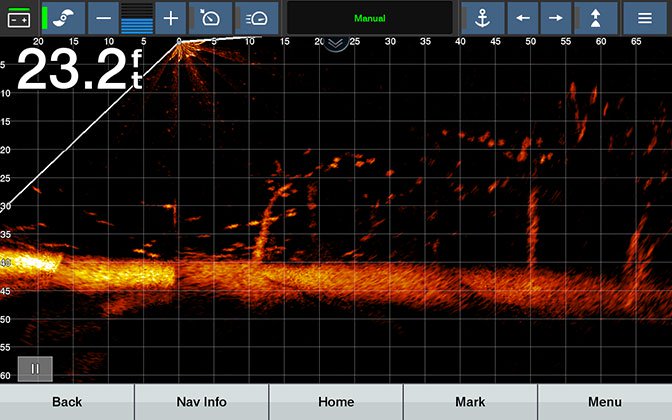Expand the double-chevron pull-down handle
672x420 pixels.
pos(336,43)
